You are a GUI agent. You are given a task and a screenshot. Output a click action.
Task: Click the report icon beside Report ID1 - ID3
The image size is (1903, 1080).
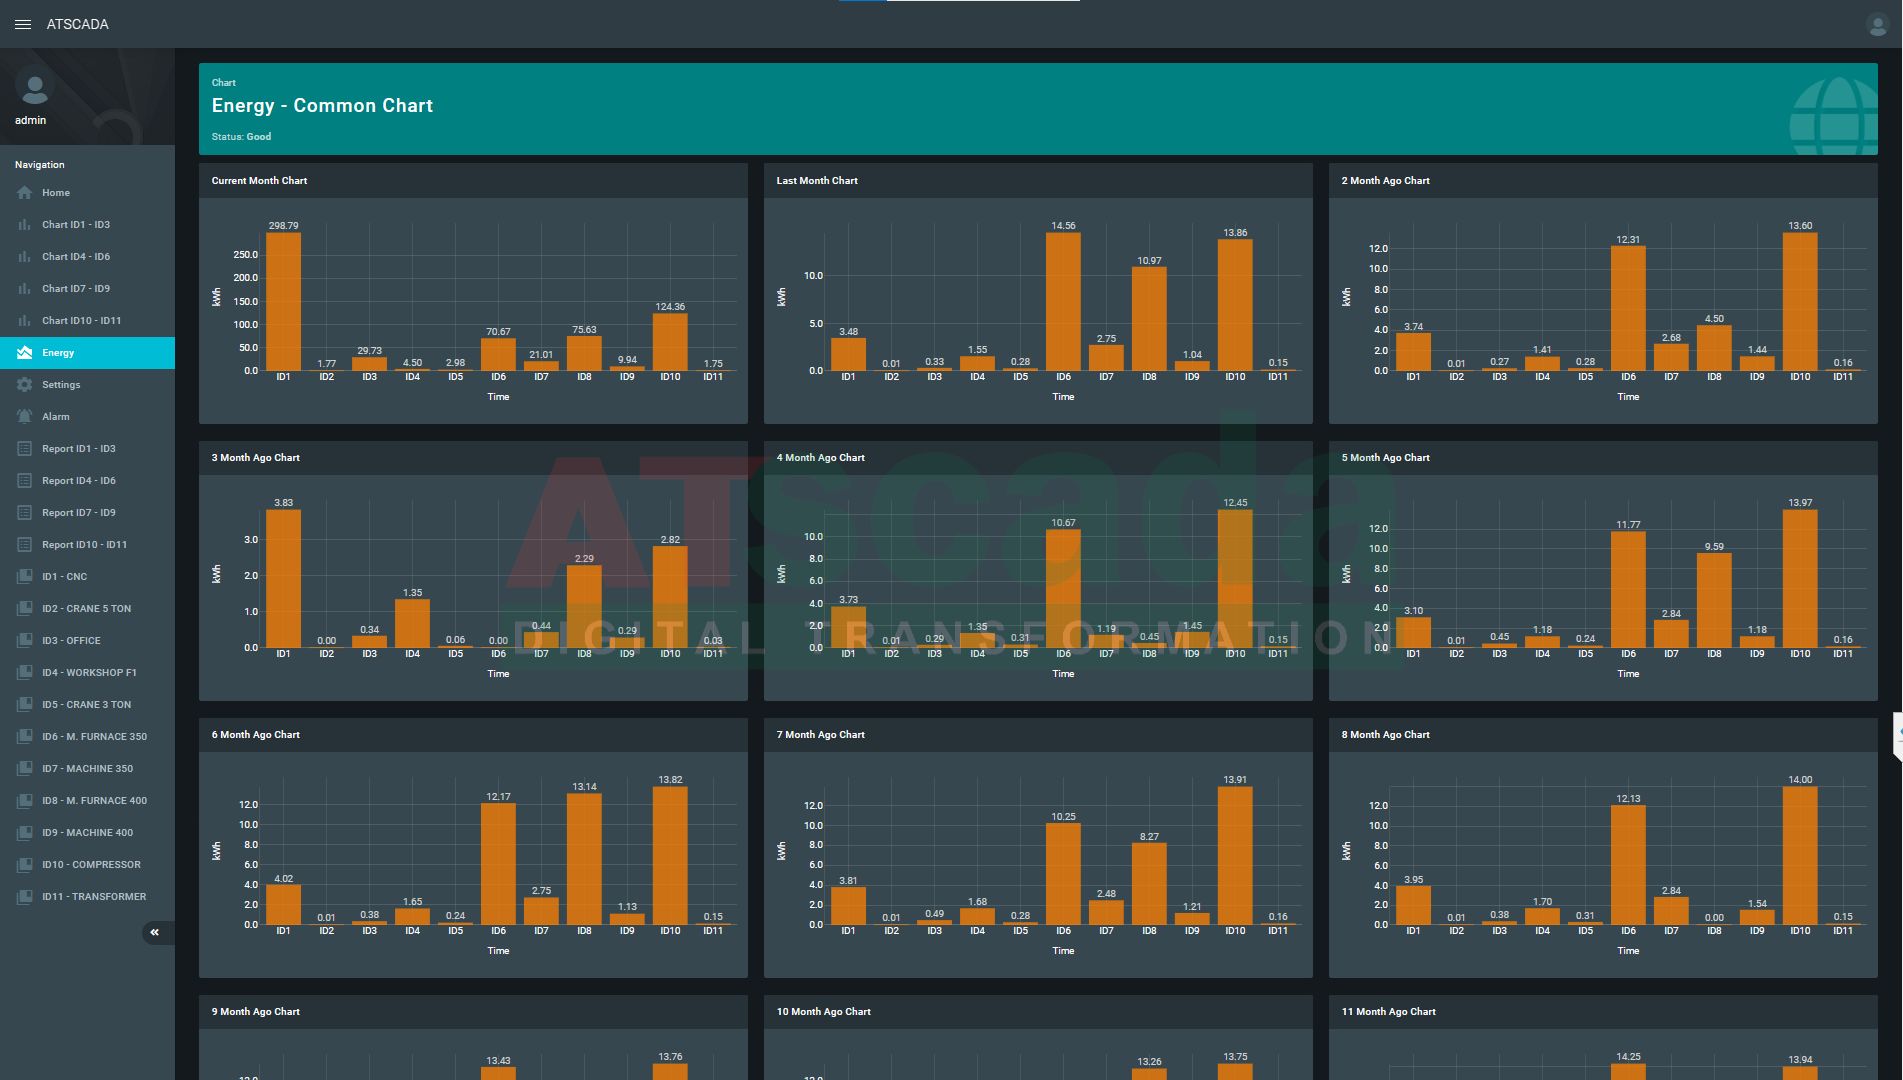click(24, 449)
